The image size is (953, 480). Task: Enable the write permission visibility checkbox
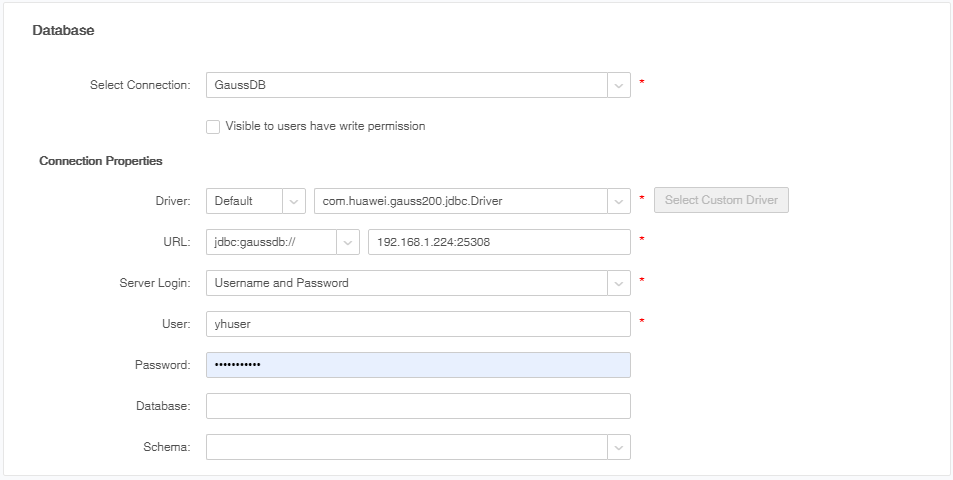(213, 127)
